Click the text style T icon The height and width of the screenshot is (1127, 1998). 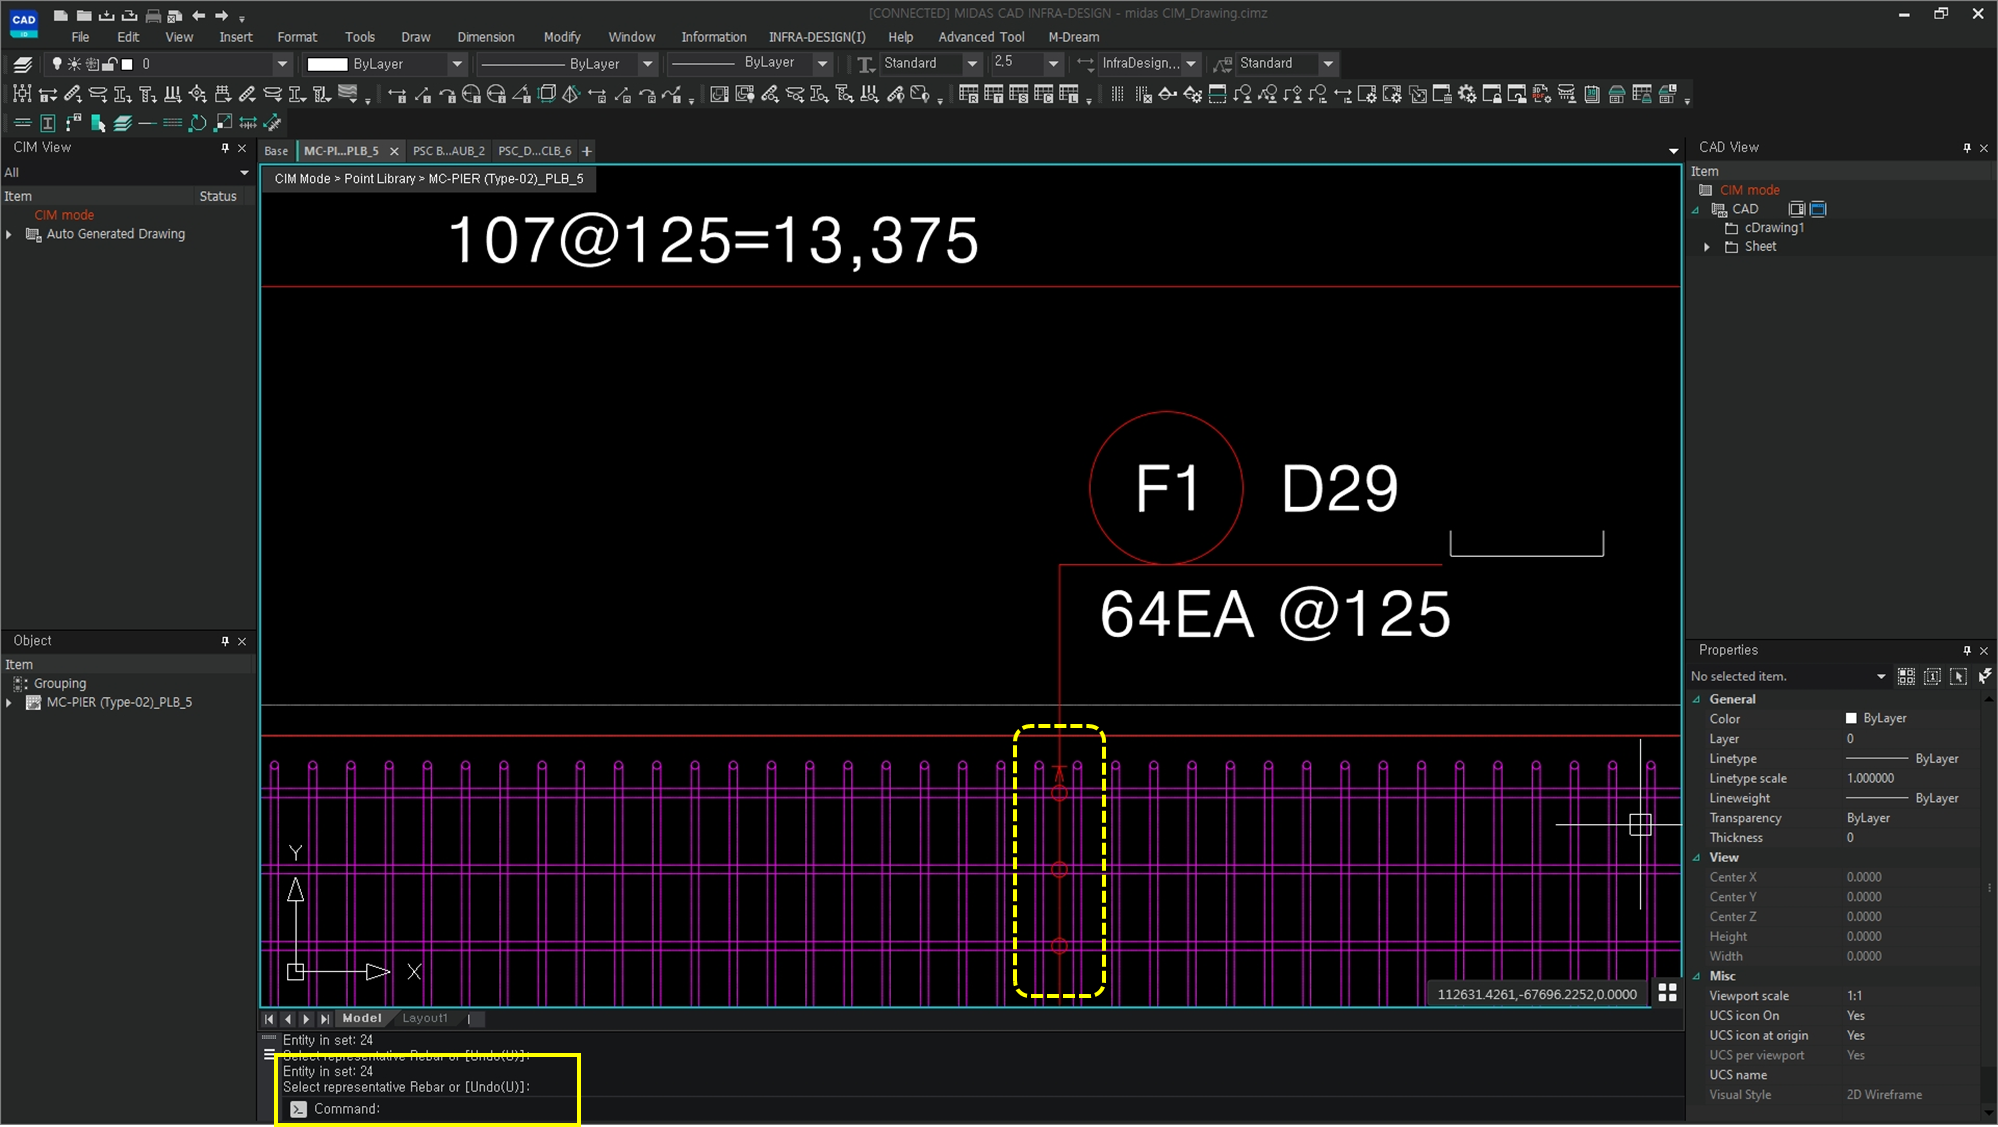click(x=865, y=64)
